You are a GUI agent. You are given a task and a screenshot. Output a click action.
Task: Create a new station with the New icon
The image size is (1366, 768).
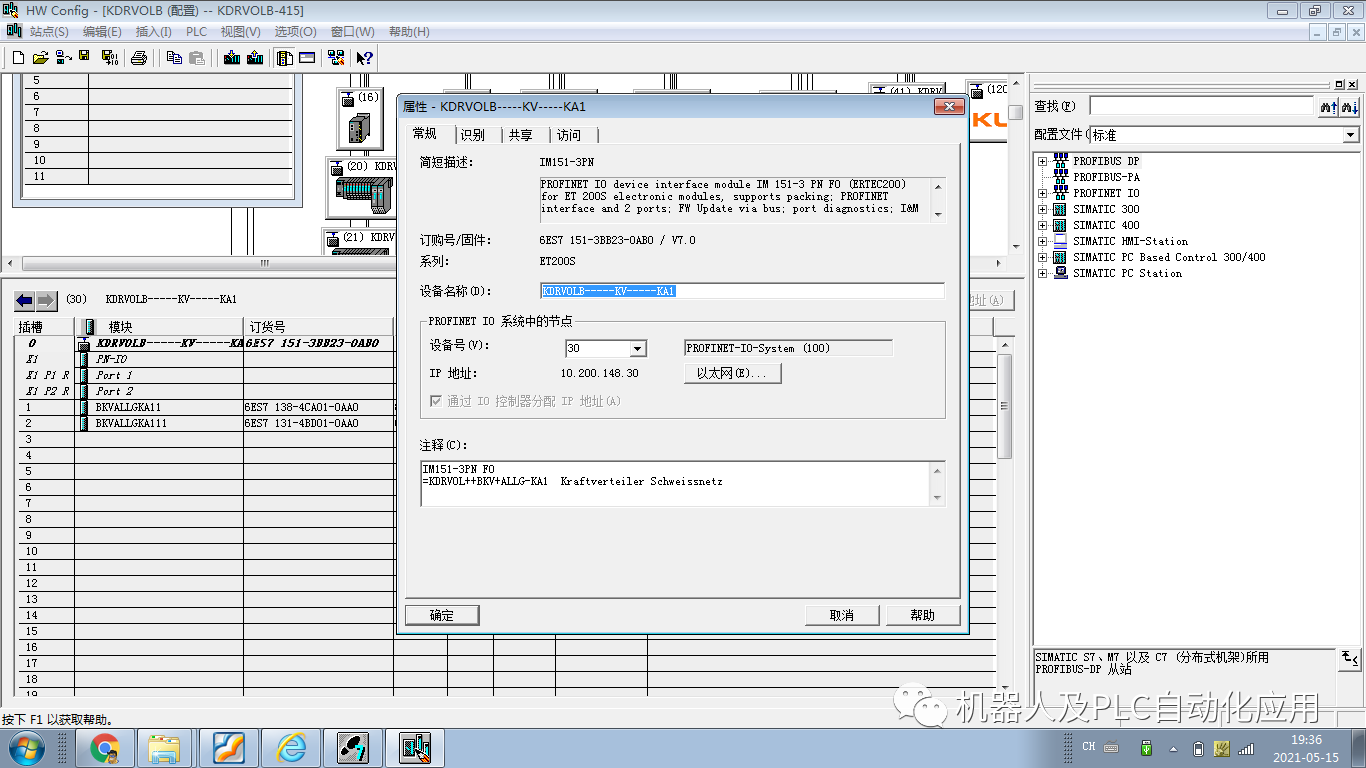pos(19,57)
